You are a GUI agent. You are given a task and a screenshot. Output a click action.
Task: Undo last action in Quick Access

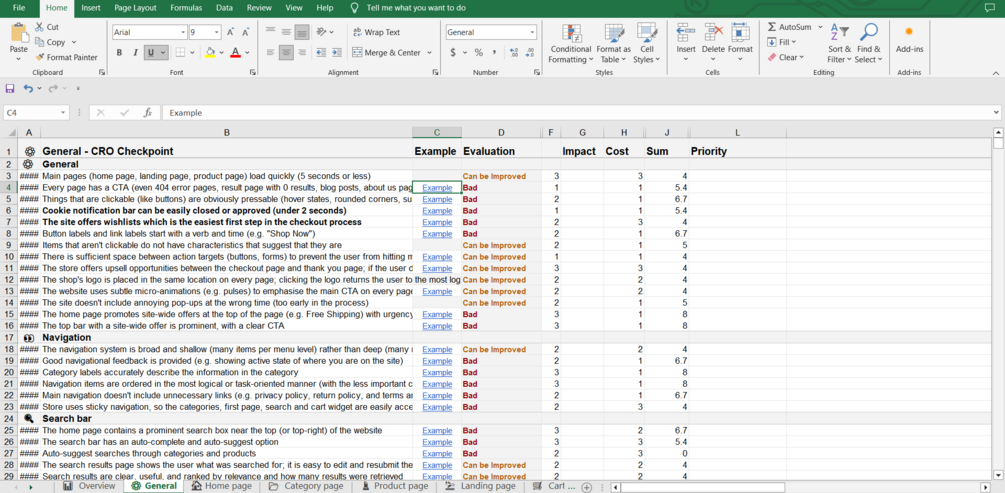point(28,88)
